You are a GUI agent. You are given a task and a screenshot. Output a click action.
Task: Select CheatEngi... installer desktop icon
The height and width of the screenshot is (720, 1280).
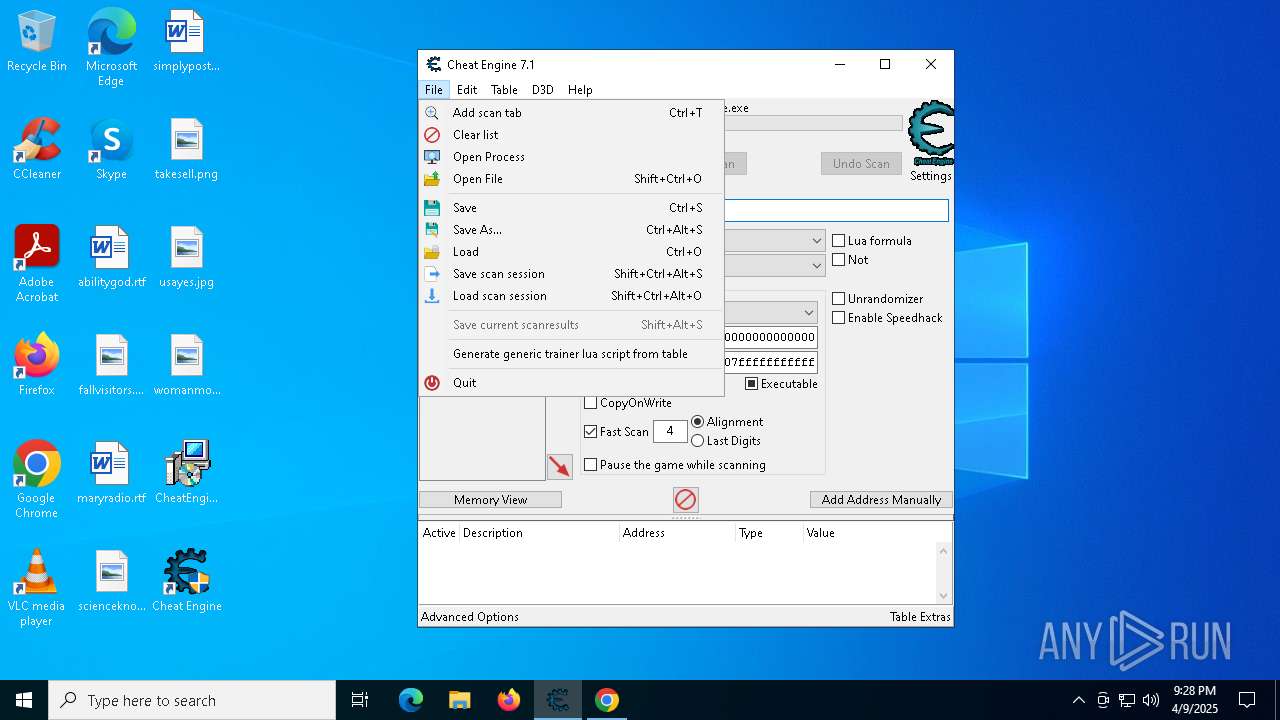tap(187, 473)
